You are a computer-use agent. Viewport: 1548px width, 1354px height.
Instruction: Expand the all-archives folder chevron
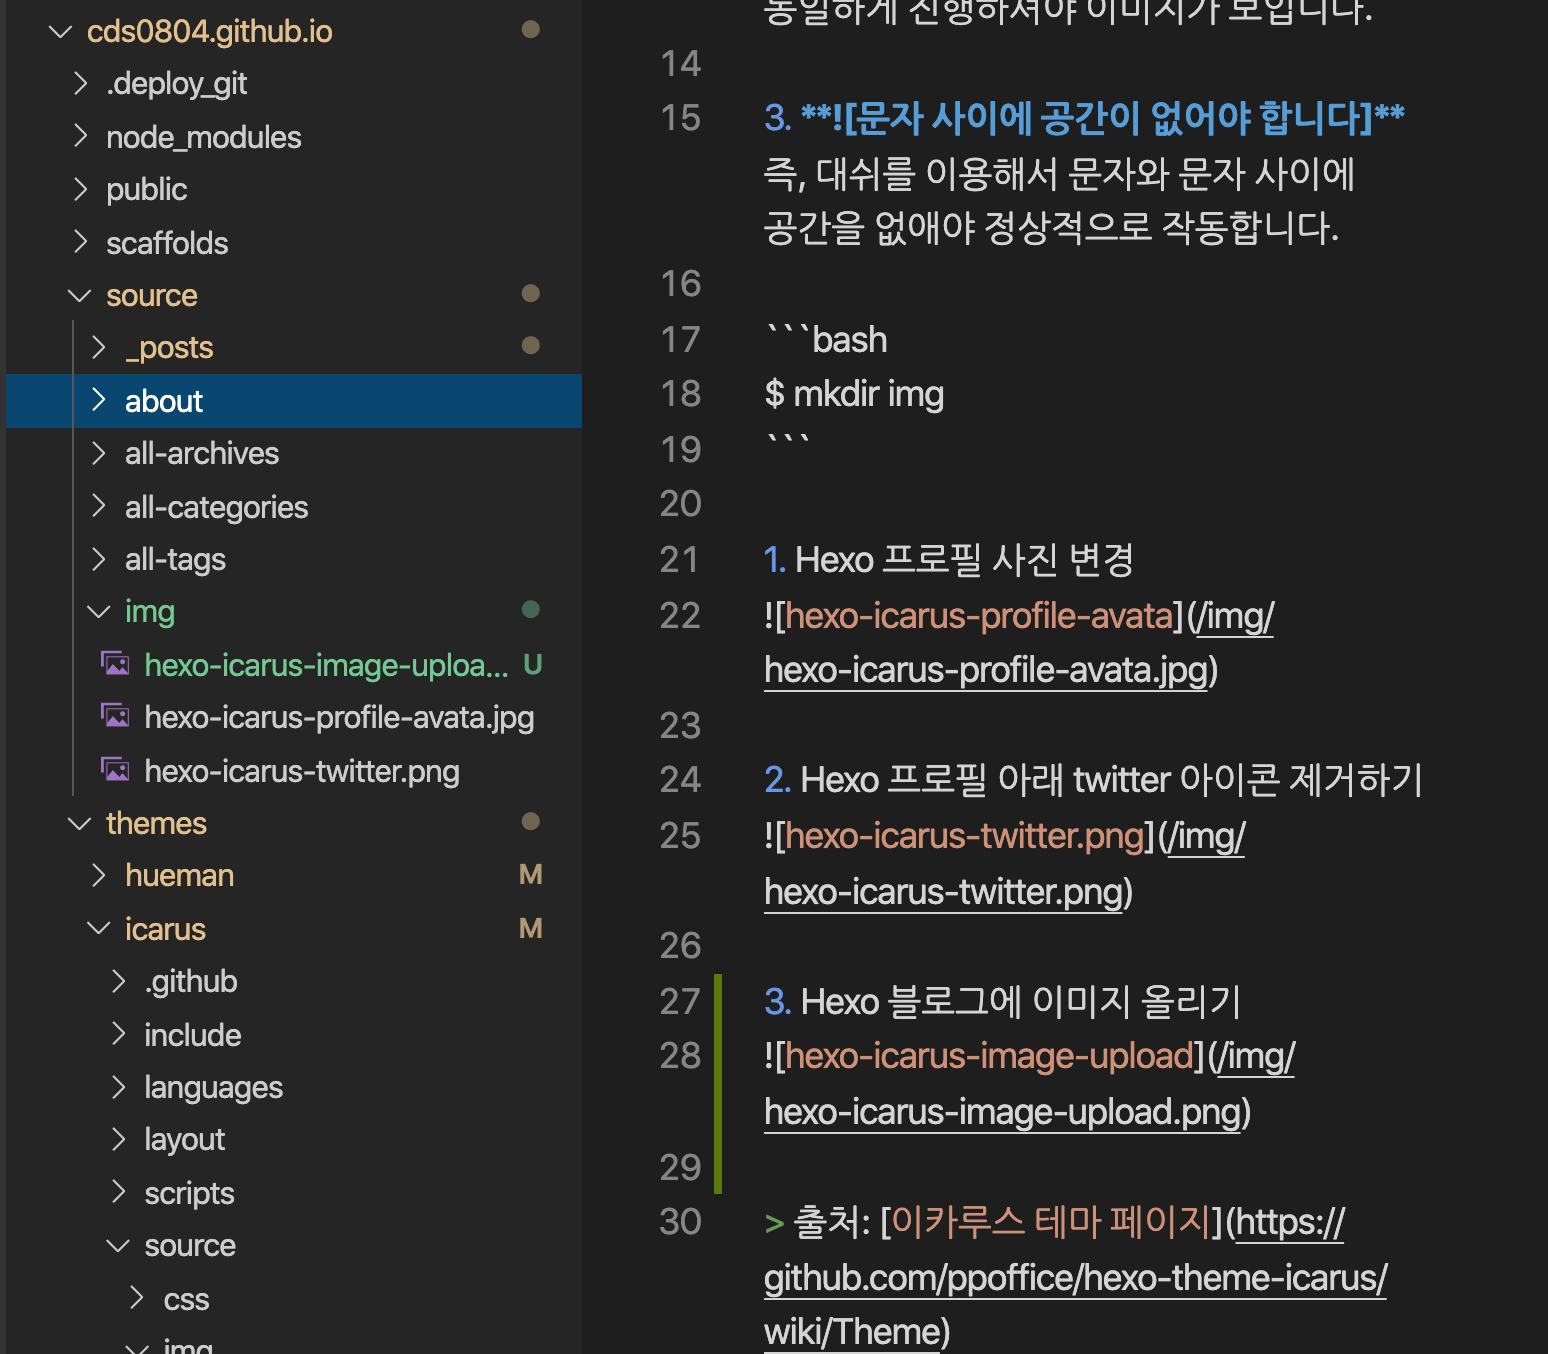99,453
